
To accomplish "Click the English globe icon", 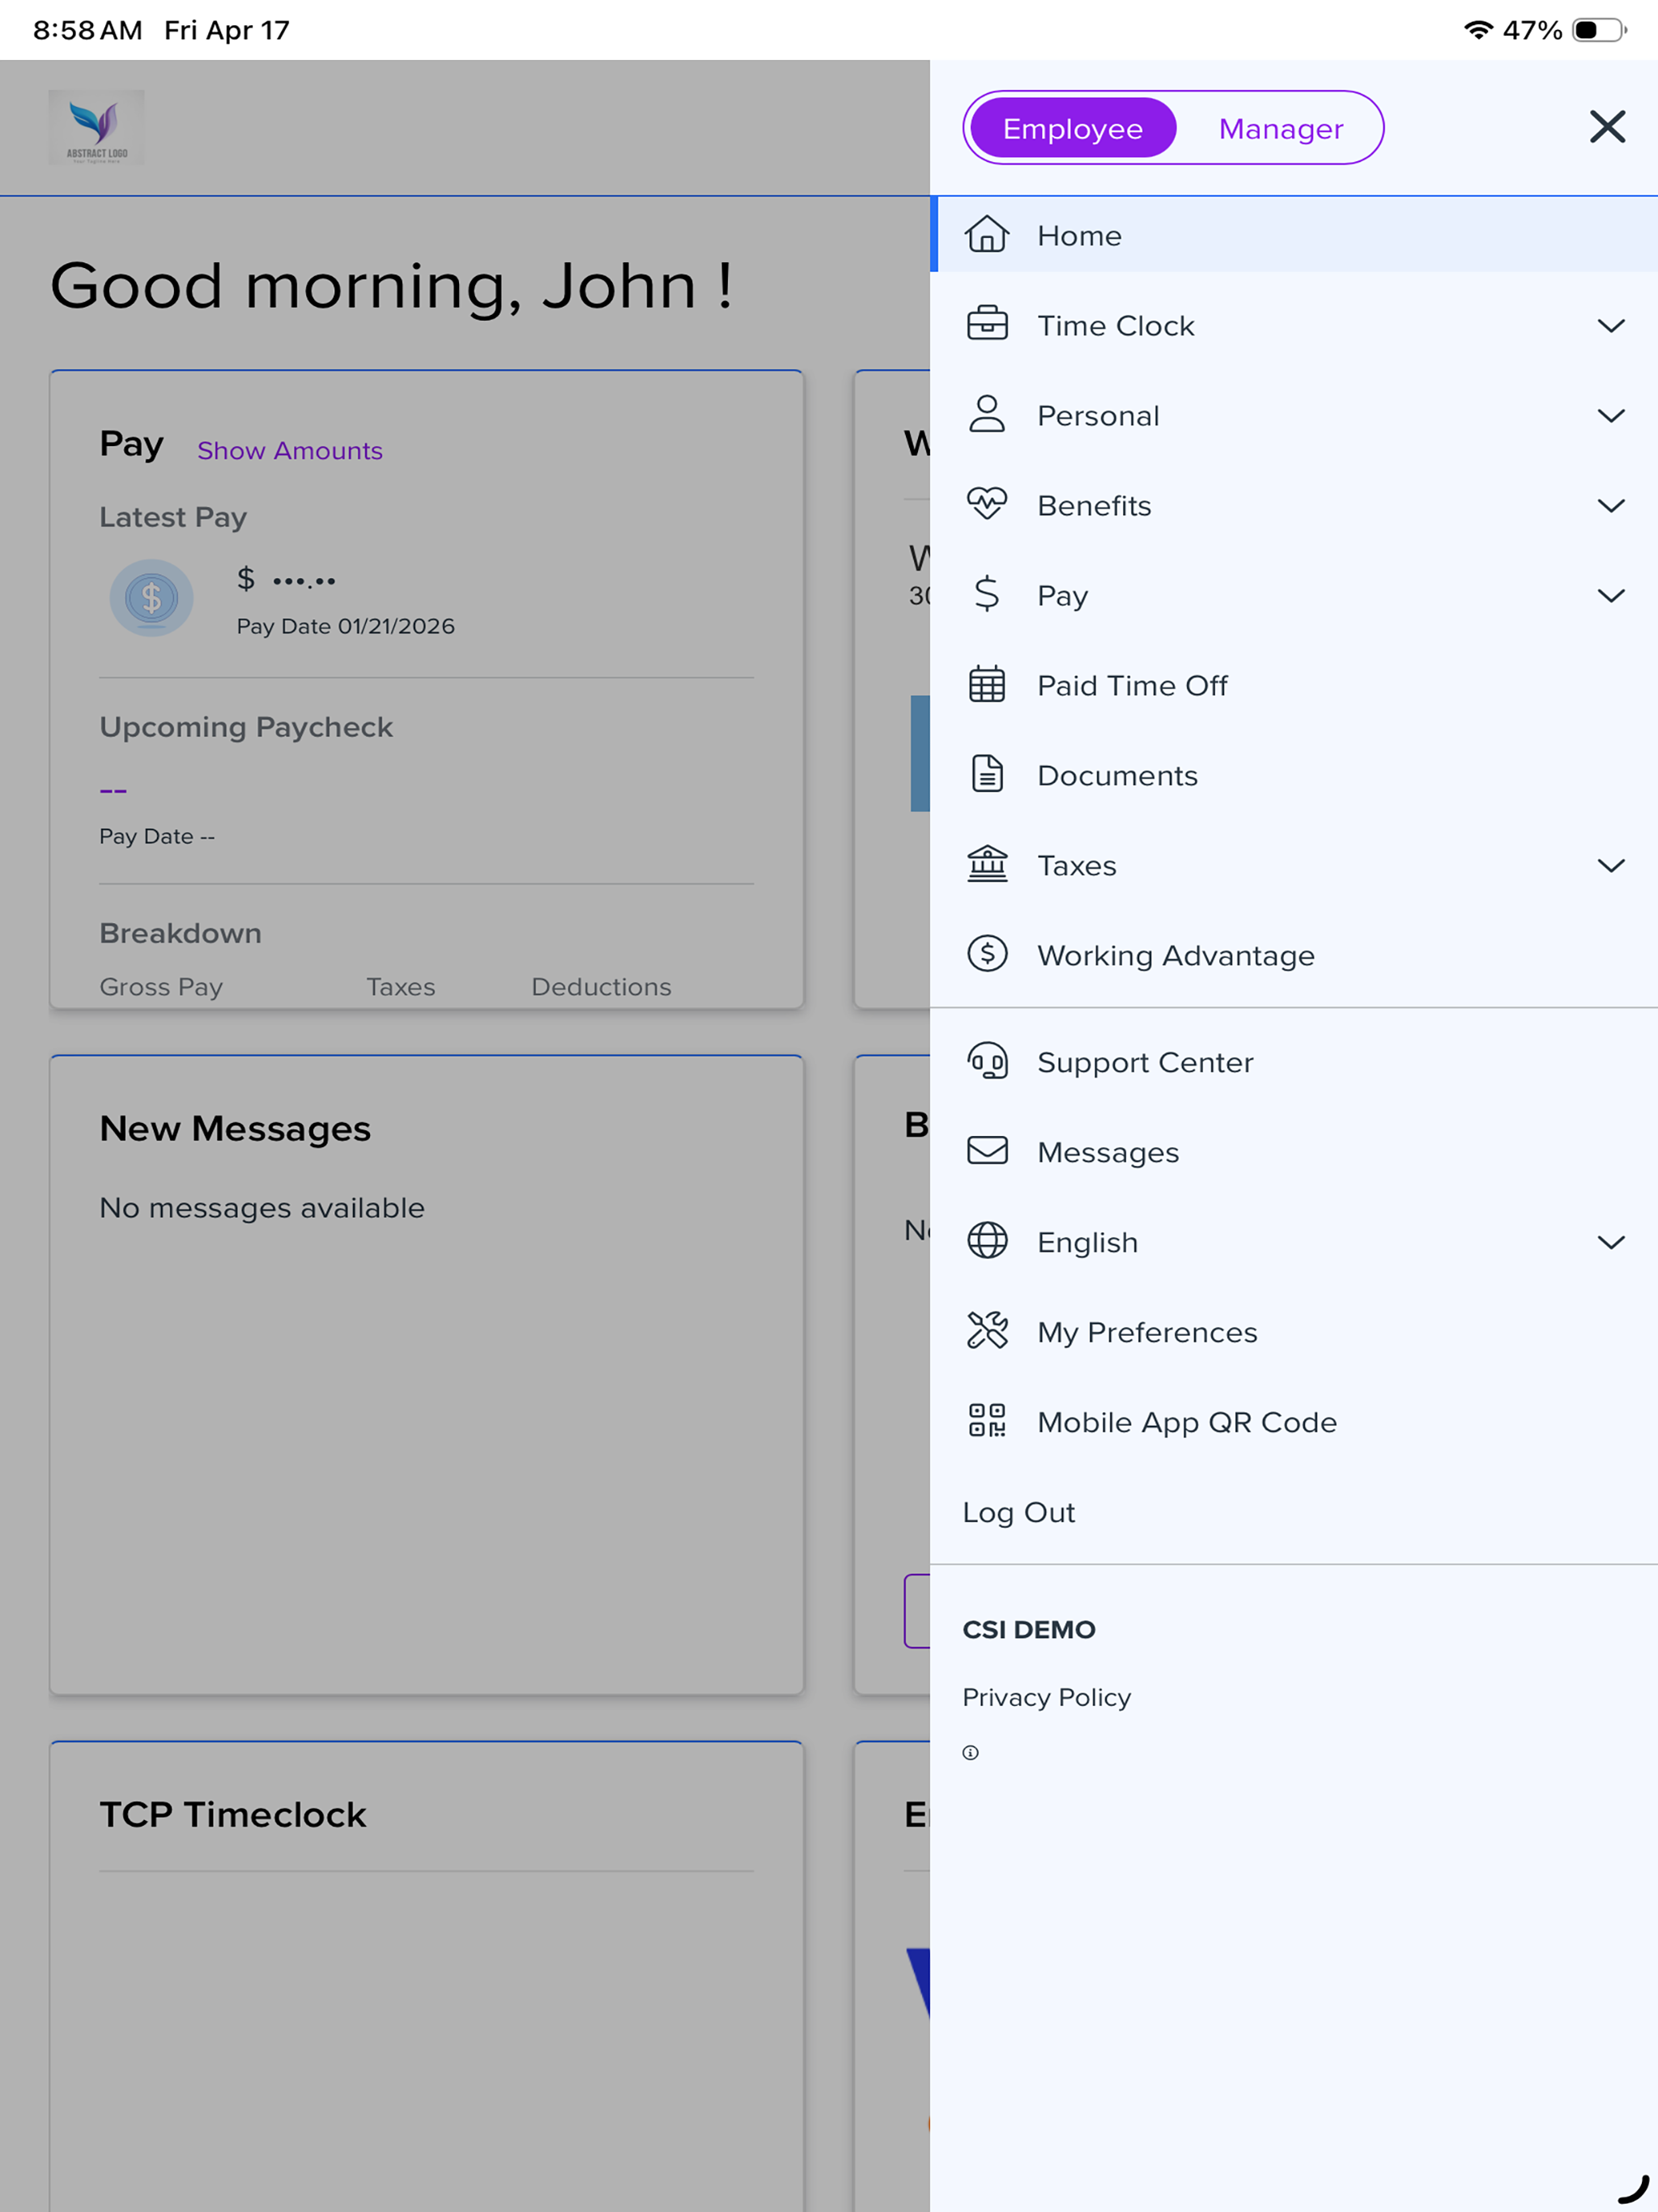I will (x=986, y=1241).
